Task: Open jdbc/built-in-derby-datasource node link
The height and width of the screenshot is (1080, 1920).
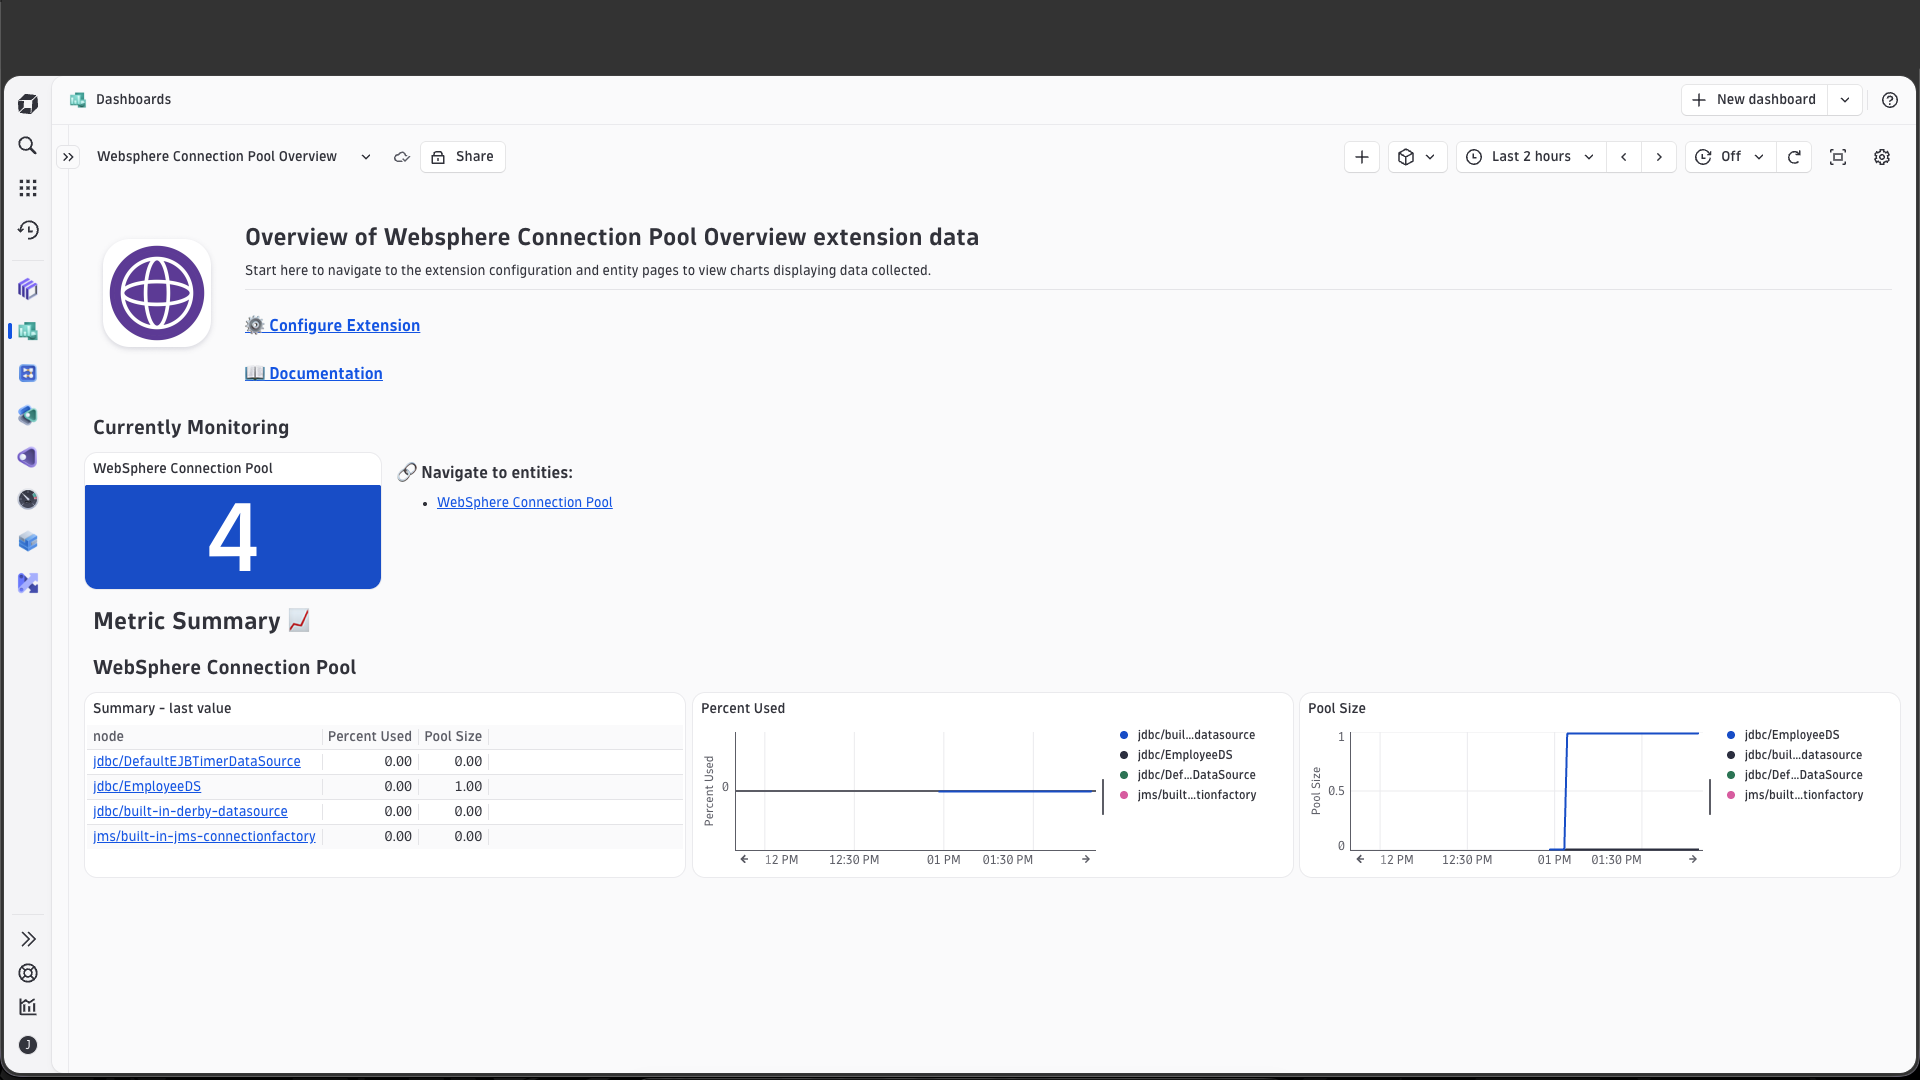Action: 190,812
